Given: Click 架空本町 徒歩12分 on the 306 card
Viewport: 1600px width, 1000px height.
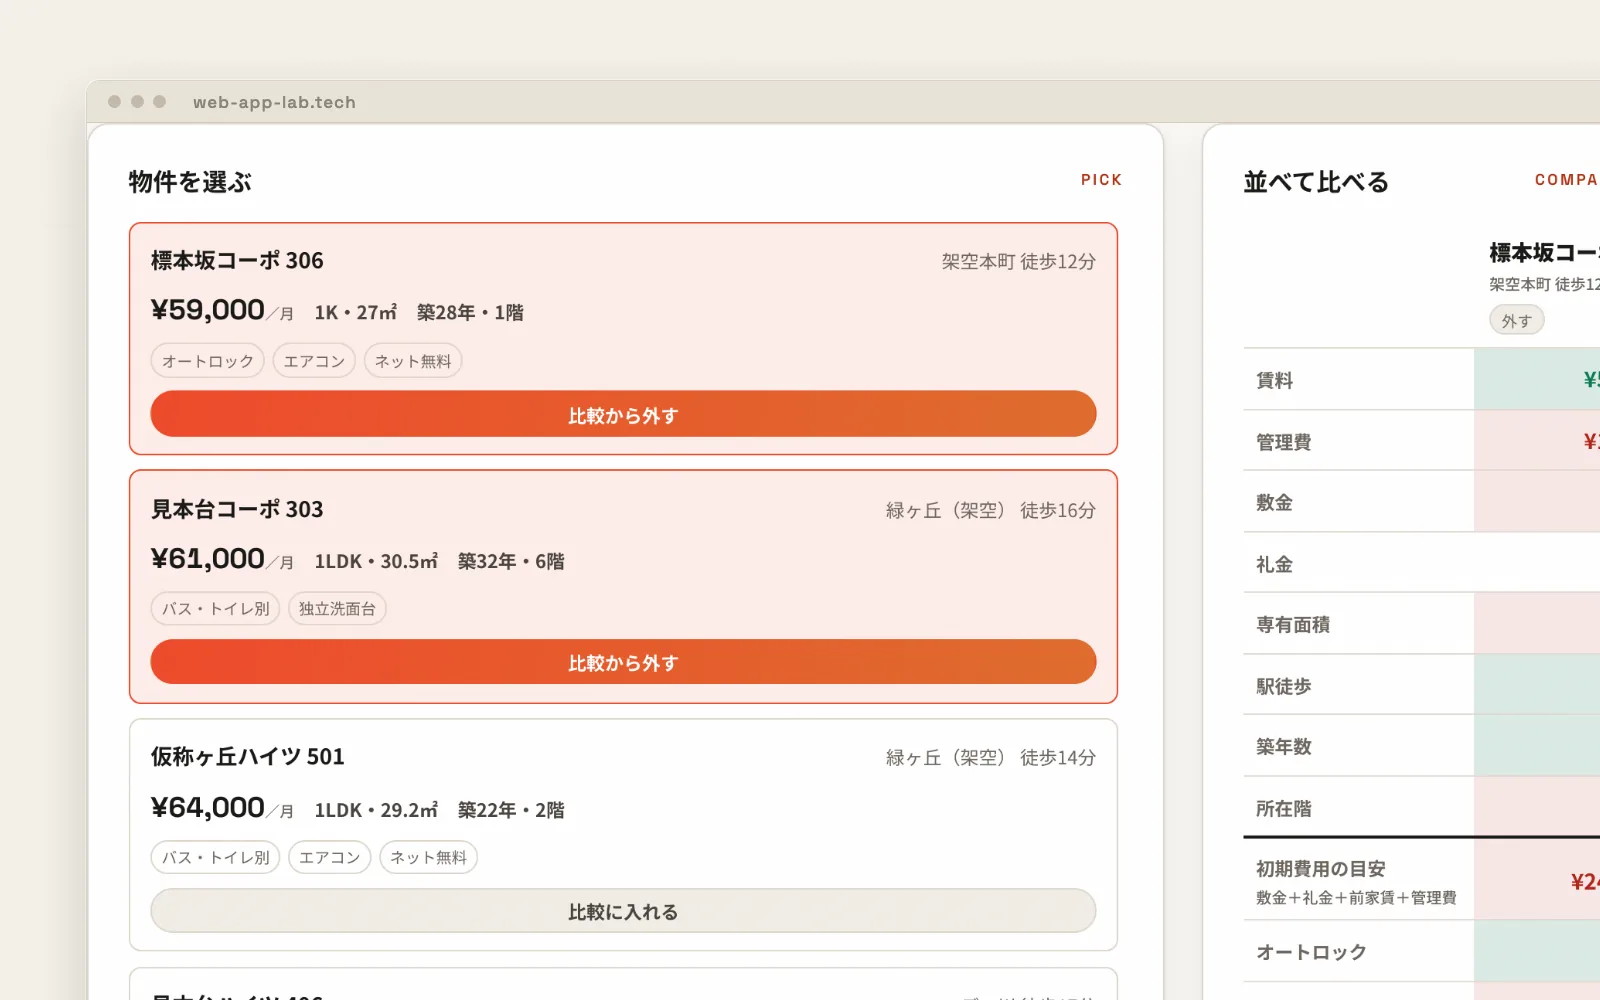Looking at the screenshot, I should point(1018,262).
